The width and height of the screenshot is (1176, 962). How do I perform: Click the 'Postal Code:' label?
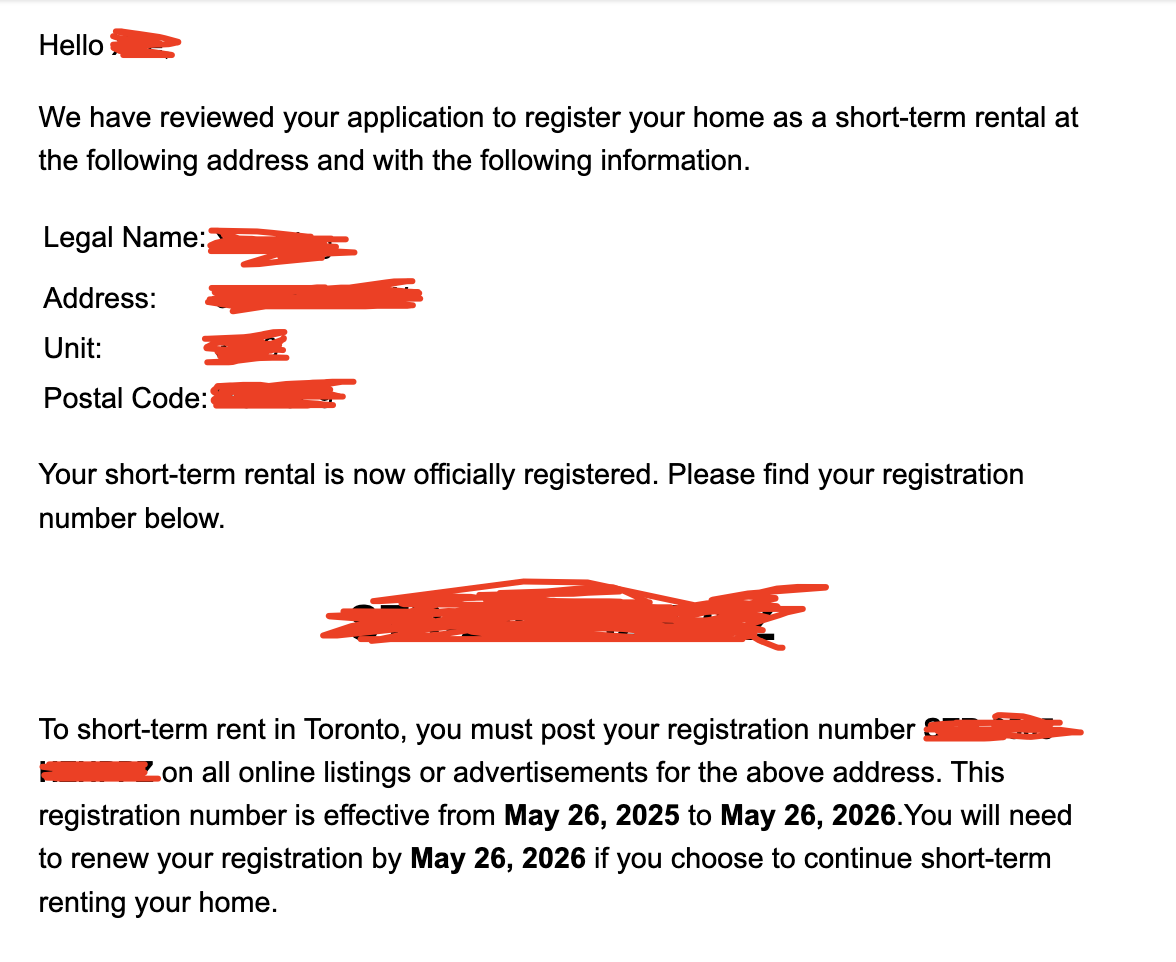pyautogui.click(x=125, y=398)
